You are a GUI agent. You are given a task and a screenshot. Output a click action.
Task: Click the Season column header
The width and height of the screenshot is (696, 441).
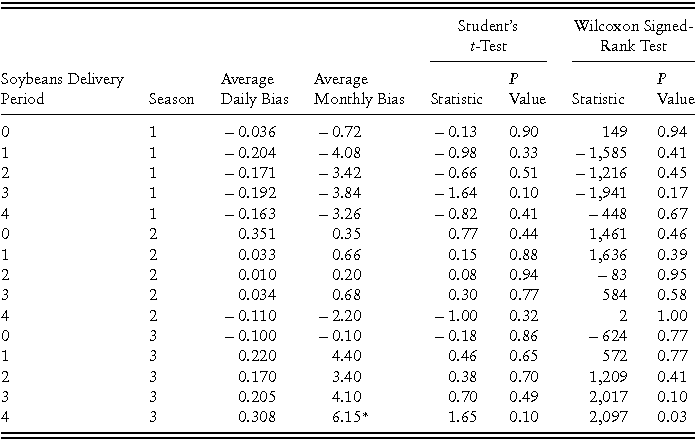171,99
